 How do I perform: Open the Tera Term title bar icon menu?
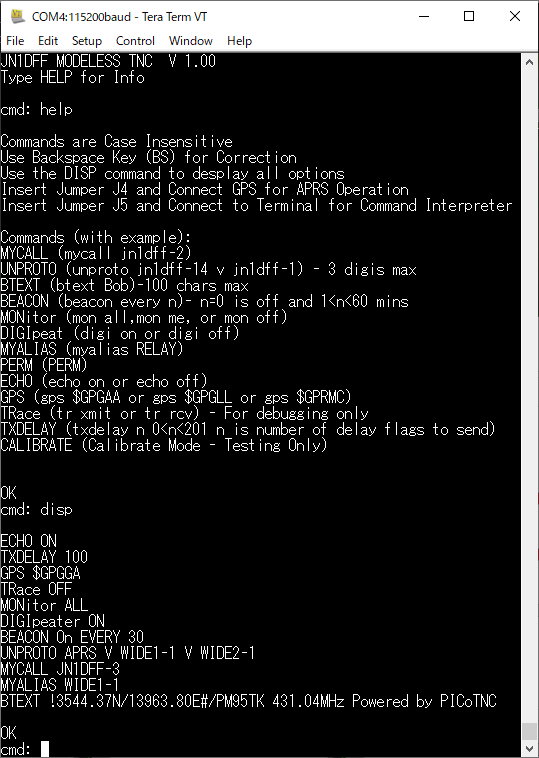pyautogui.click(x=17, y=16)
